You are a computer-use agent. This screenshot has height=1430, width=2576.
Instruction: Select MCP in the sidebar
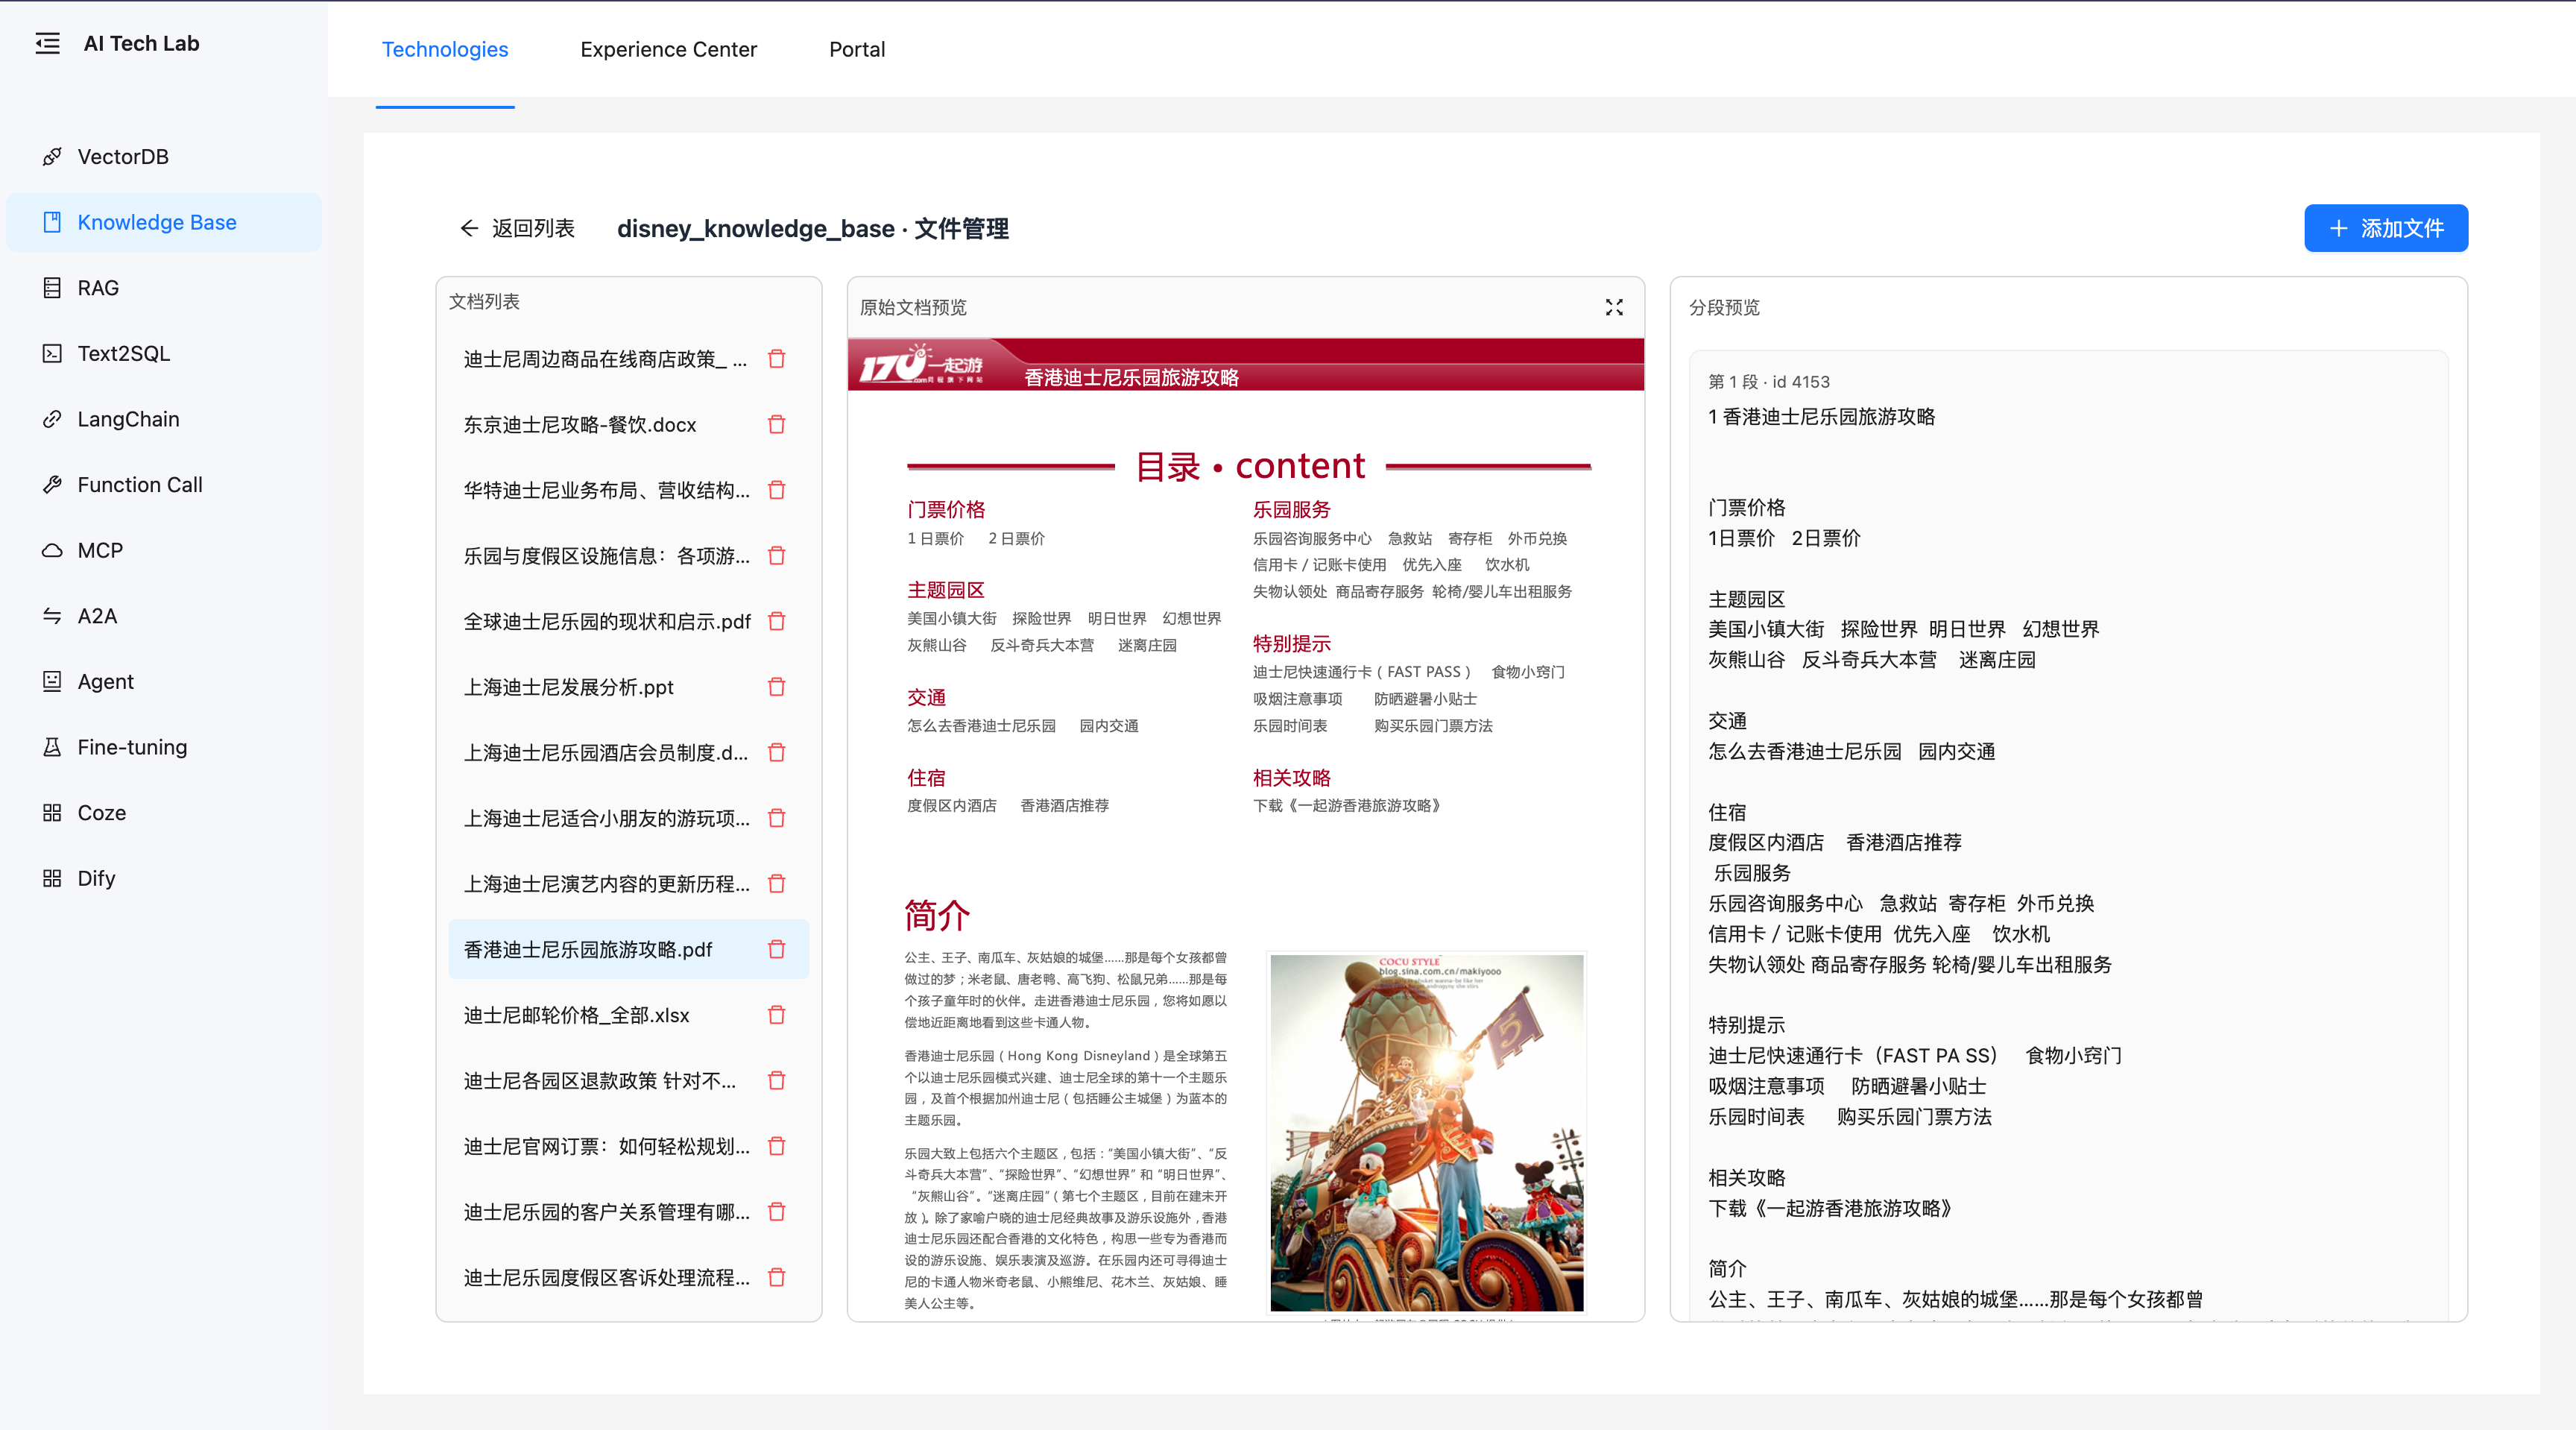point(164,550)
